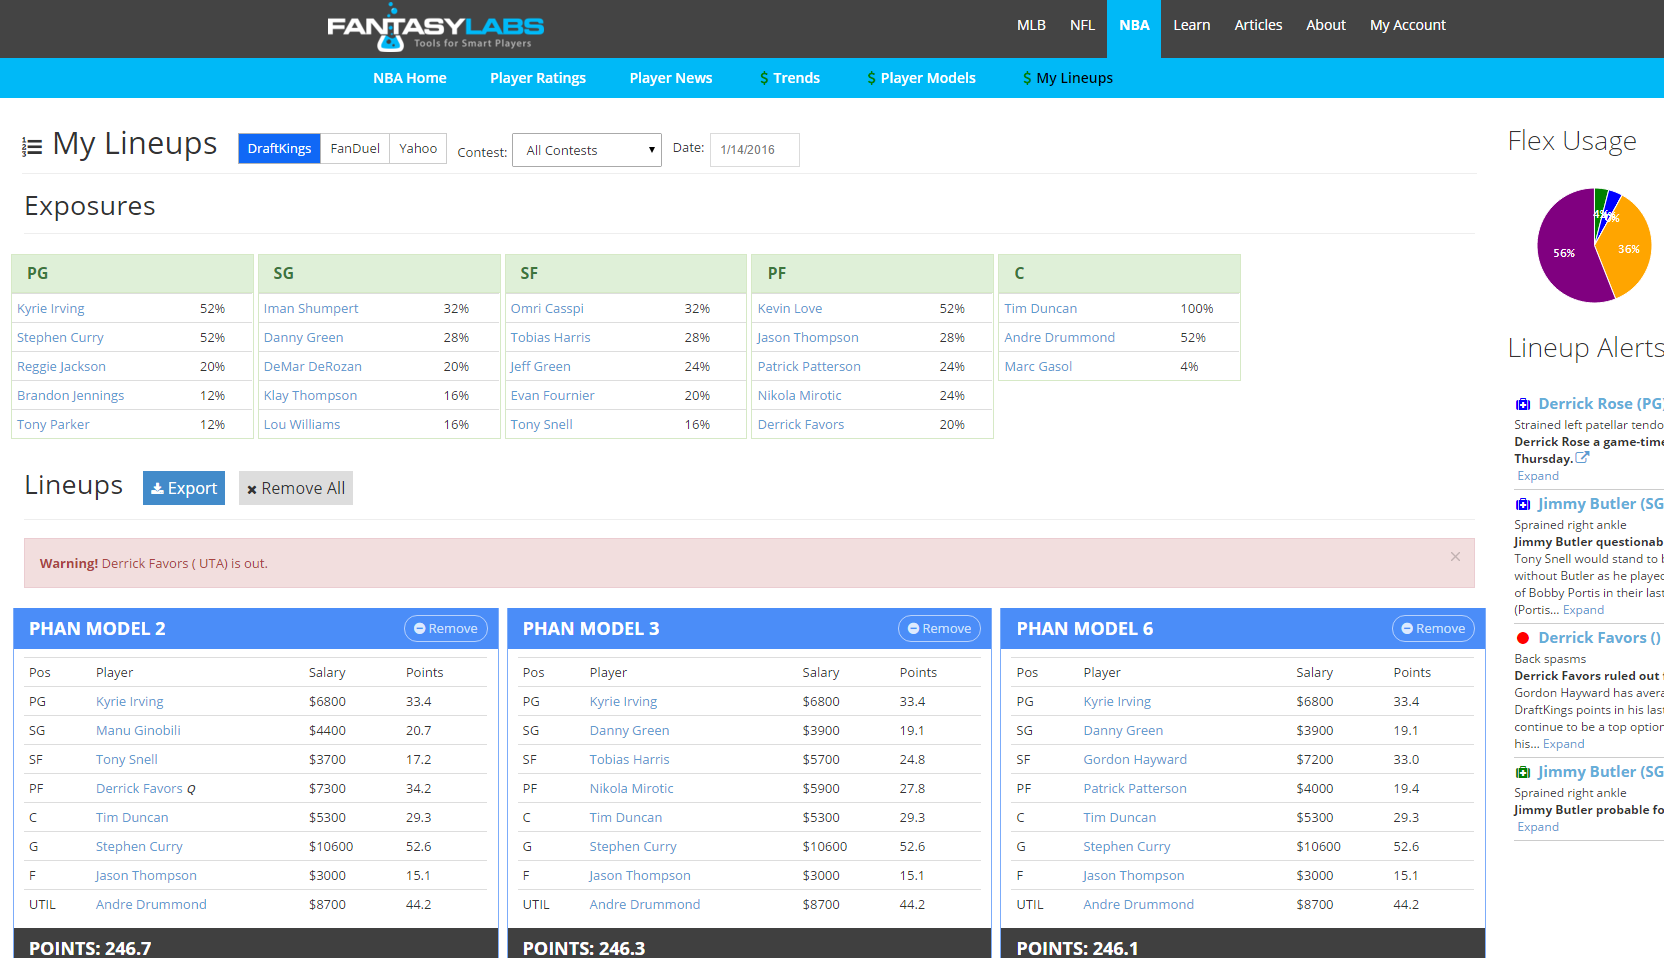This screenshot has width=1664, height=958.
Task: Open Gordon Hayward in Phan Model 6
Action: [1135, 760]
